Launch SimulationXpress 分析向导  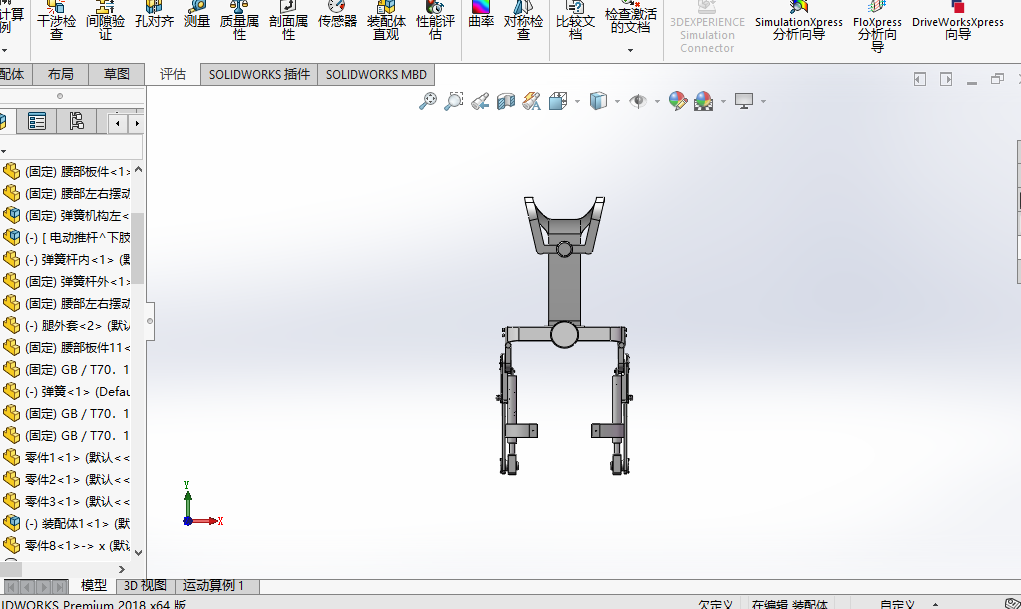point(798,22)
